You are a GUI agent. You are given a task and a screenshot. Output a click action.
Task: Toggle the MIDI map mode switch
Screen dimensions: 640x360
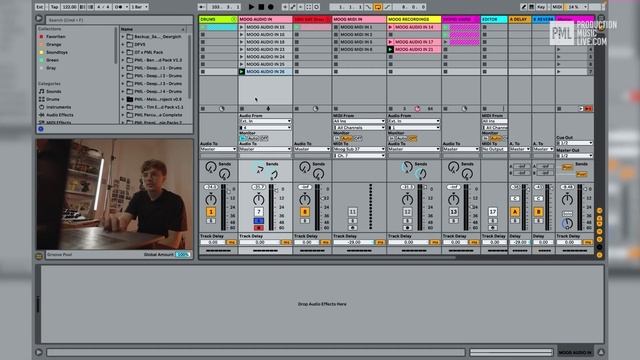coord(557,7)
